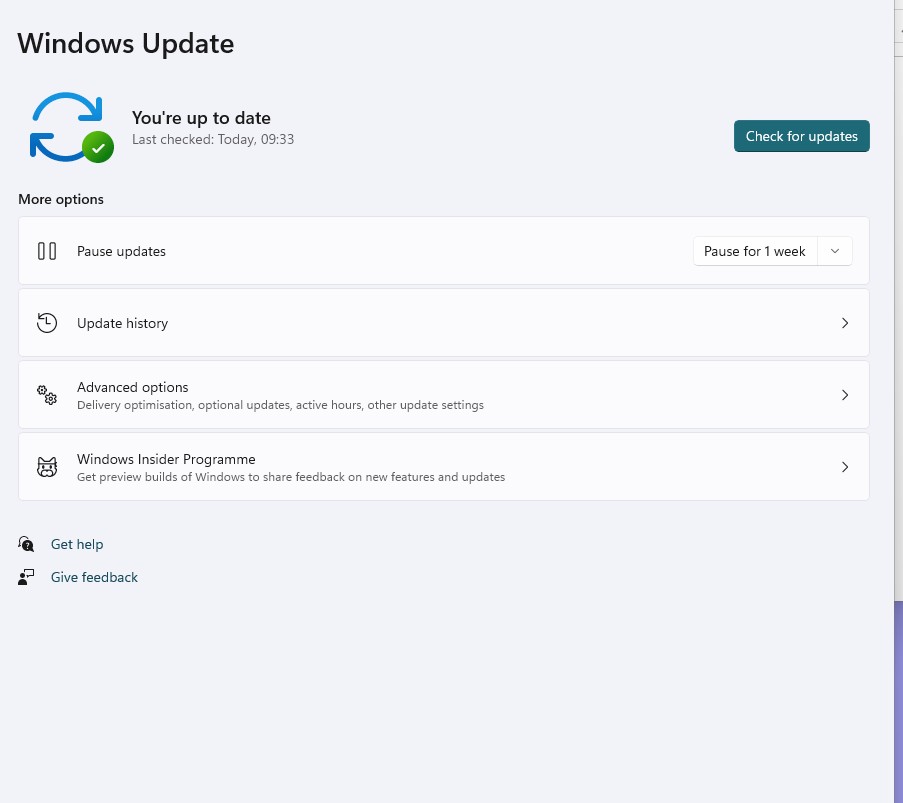This screenshot has width=903, height=803.
Task: Open the Update history chevron
Action: tap(844, 323)
